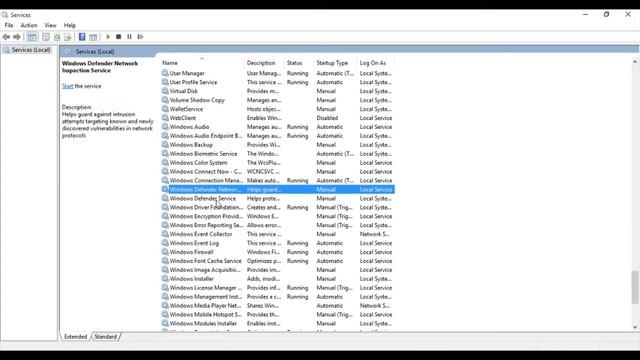Open the View menu
The width and height of the screenshot is (640, 360).
click(x=50, y=25)
